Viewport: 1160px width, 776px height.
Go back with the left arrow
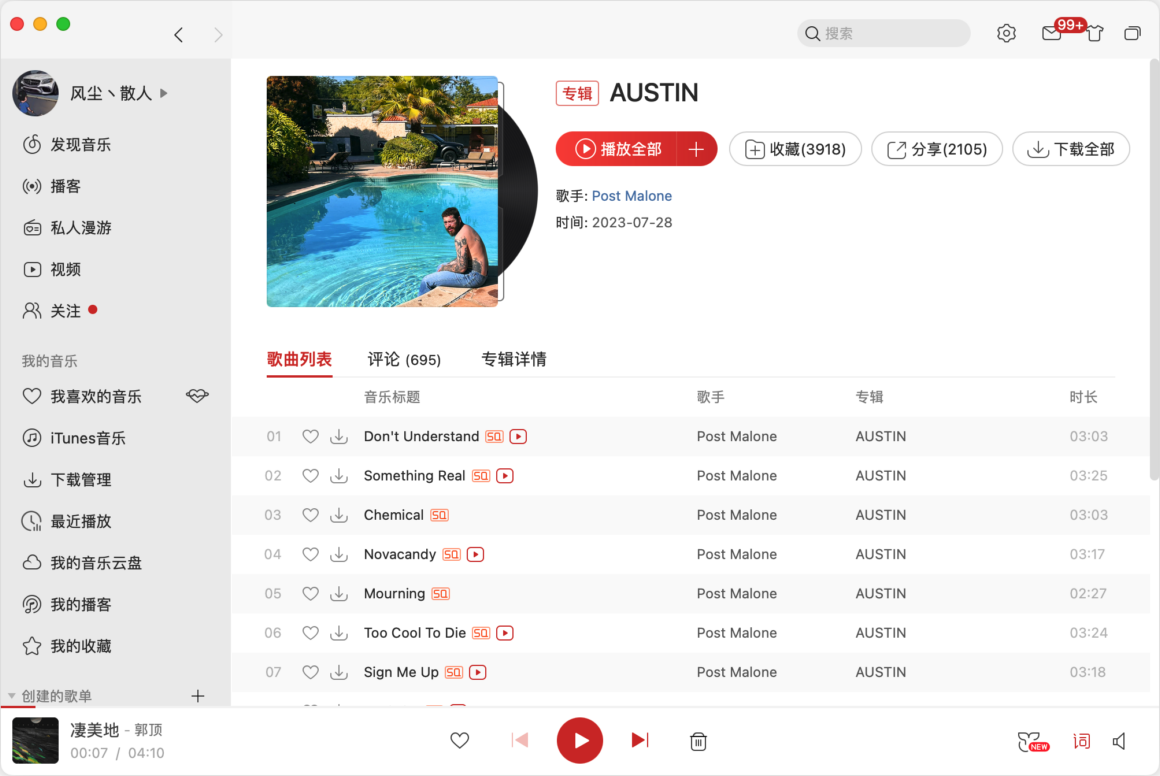[x=178, y=35]
